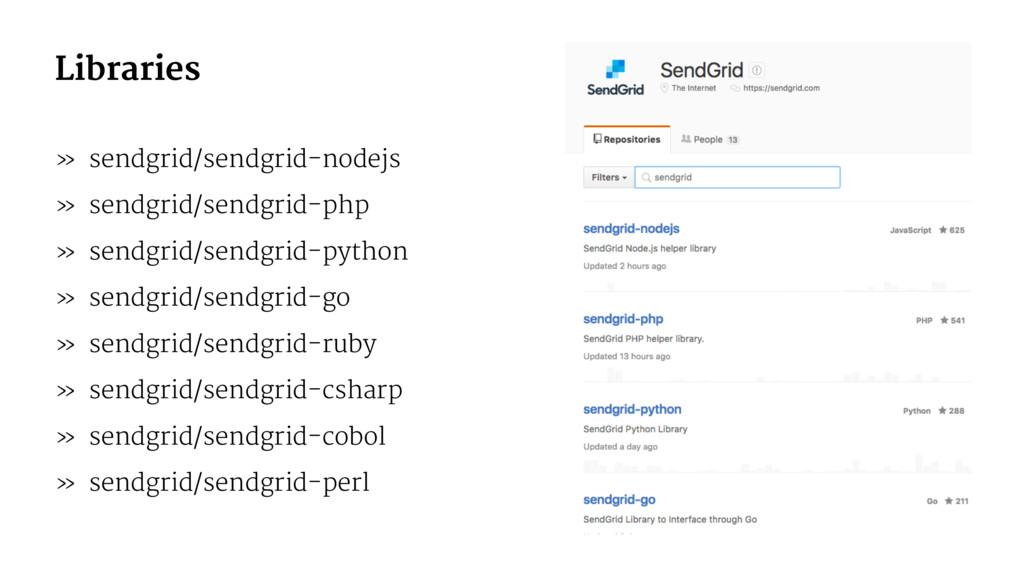The image size is (1024, 576).
Task: Open the sendgrid-go repository link
Action: point(619,500)
